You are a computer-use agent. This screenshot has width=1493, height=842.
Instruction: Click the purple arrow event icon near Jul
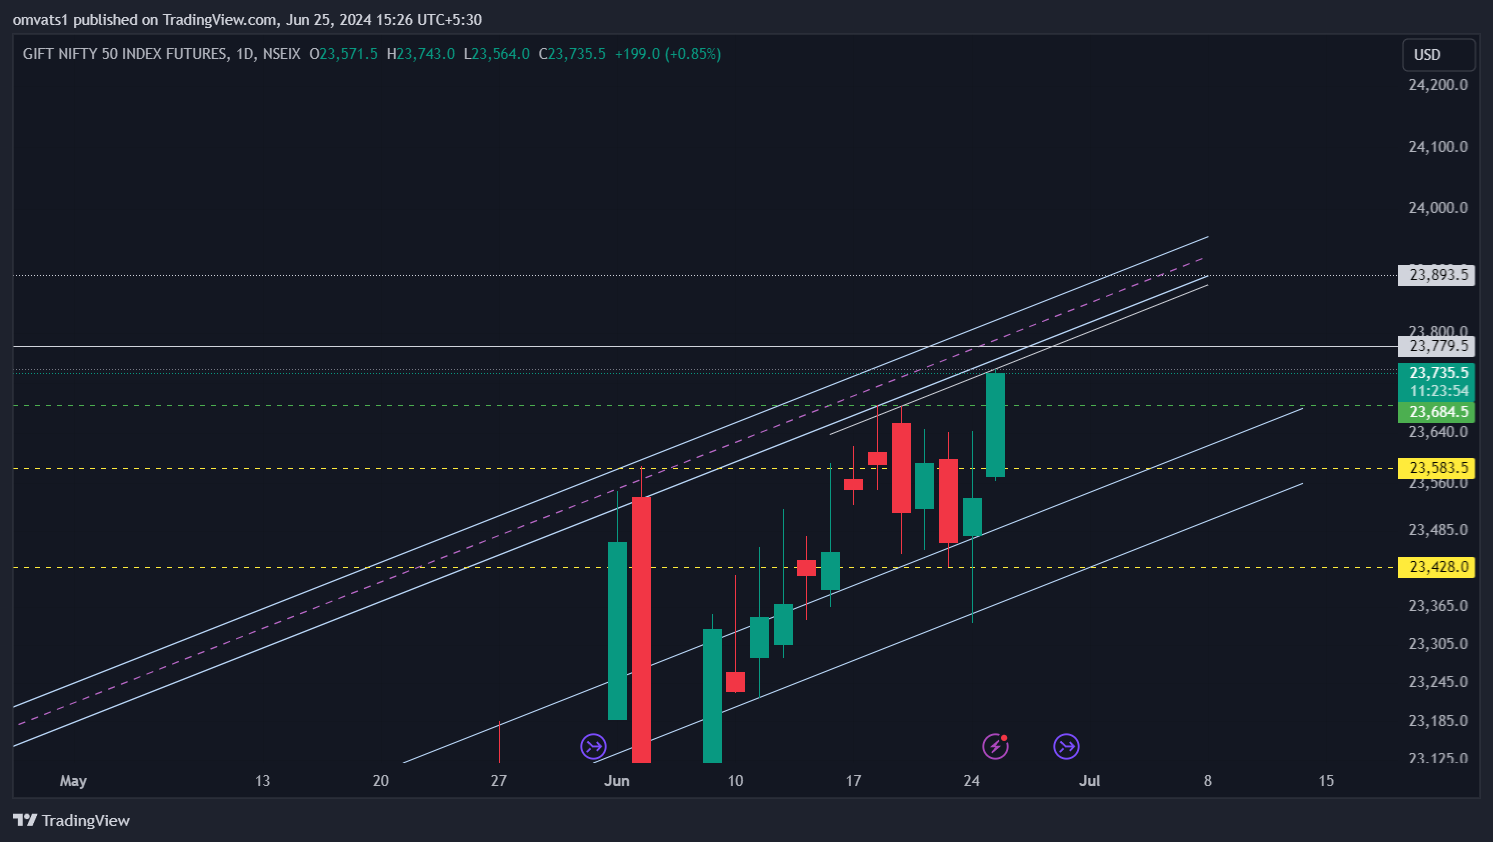(1067, 746)
